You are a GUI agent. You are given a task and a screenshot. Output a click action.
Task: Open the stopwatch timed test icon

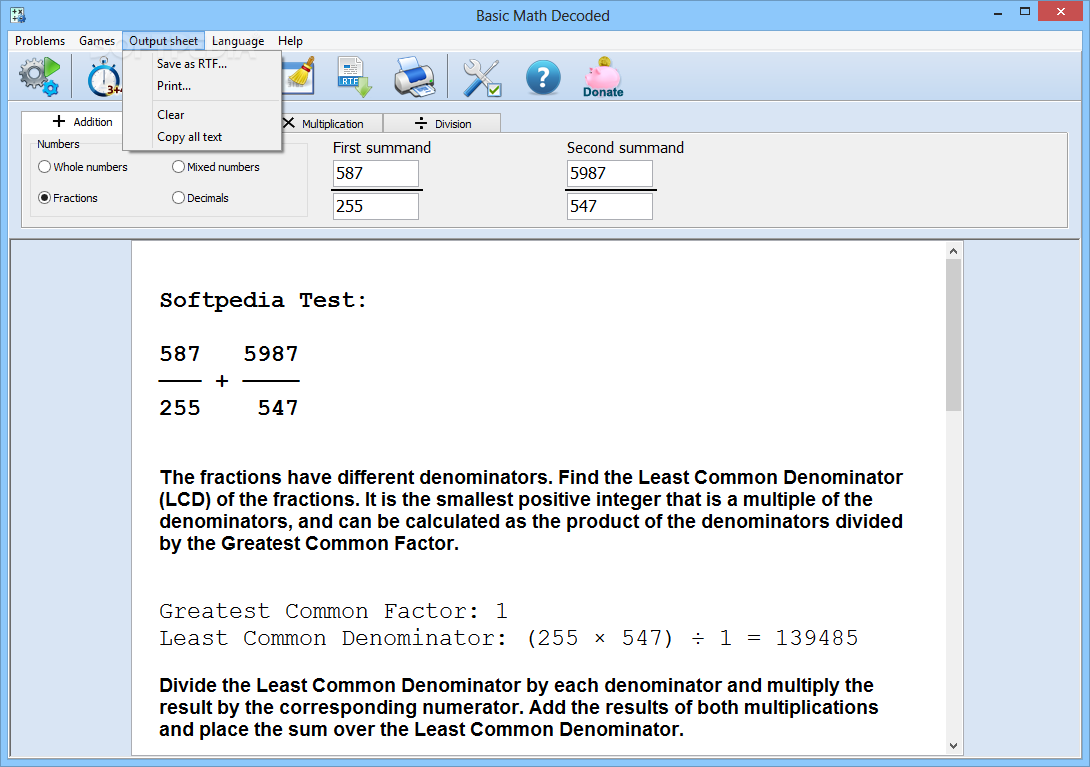pyautogui.click(x=104, y=76)
